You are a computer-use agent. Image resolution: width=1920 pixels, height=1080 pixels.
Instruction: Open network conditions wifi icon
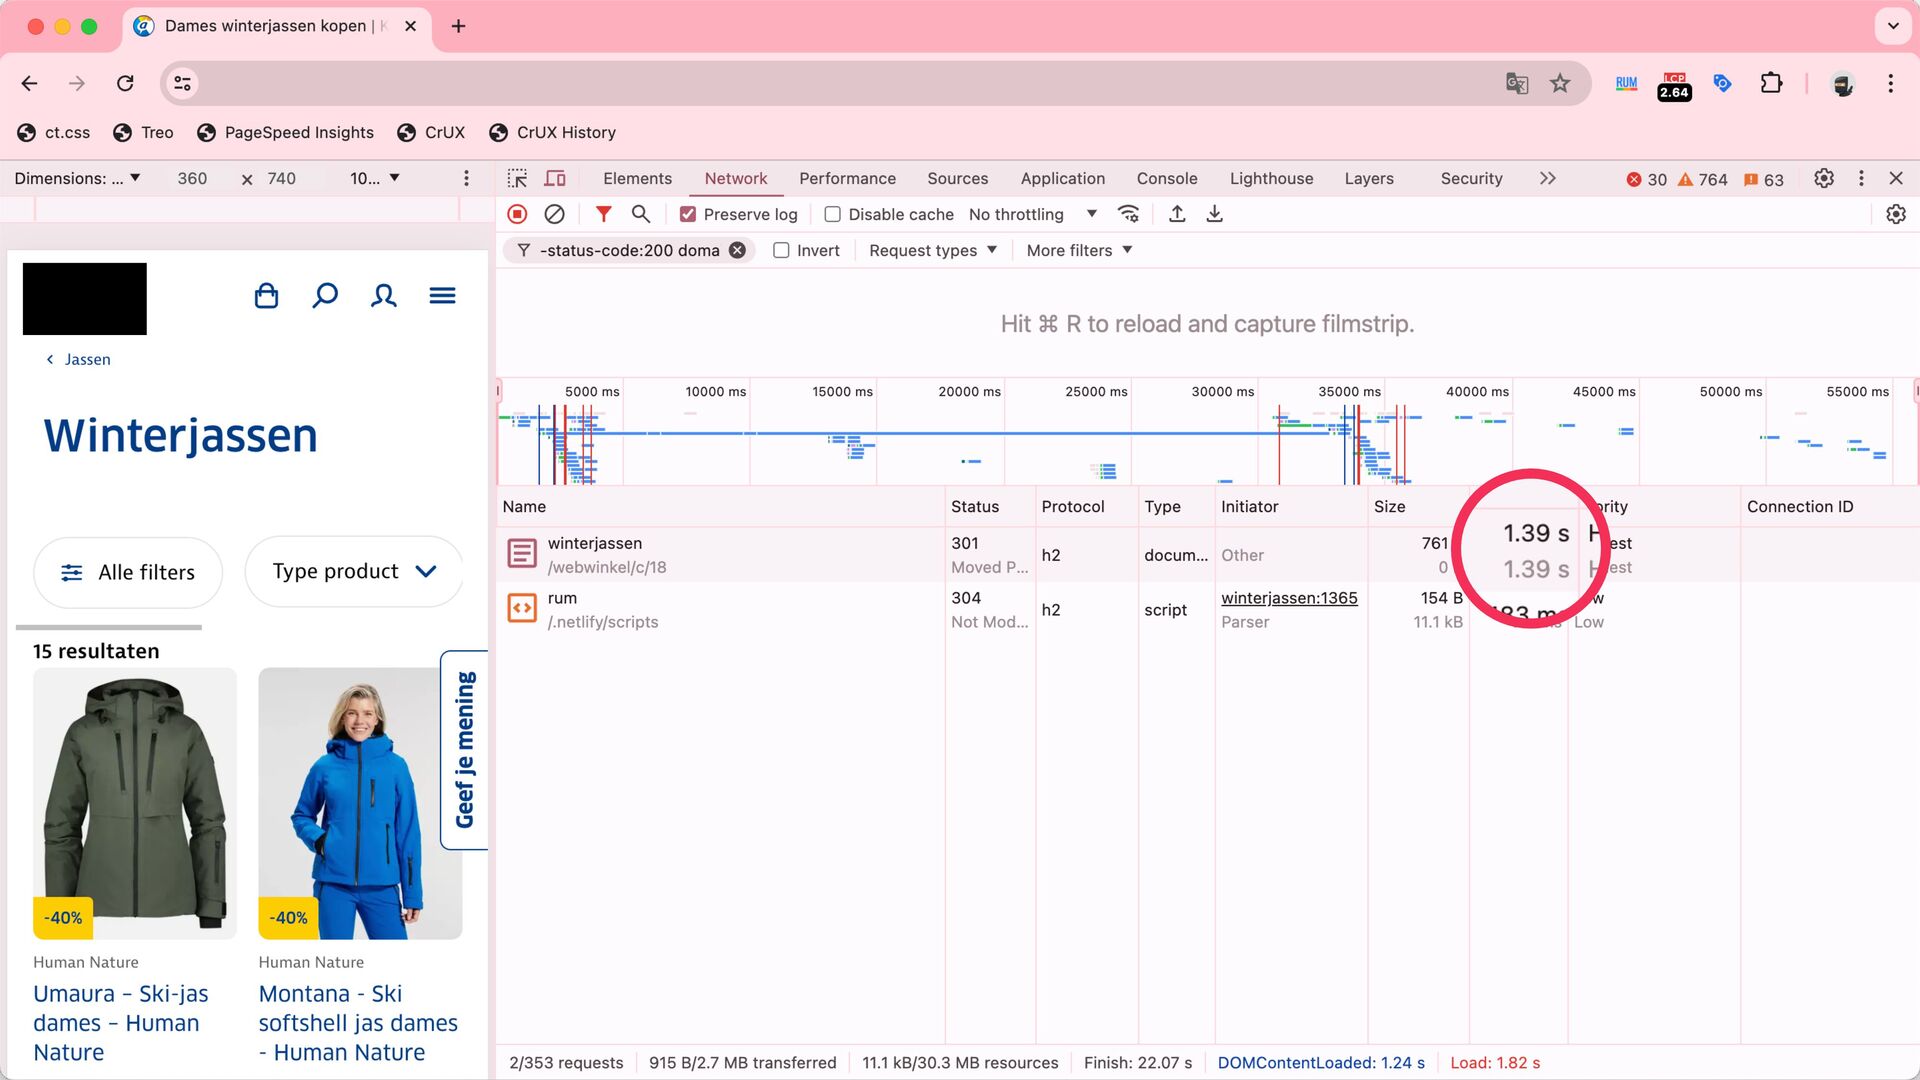tap(1129, 214)
